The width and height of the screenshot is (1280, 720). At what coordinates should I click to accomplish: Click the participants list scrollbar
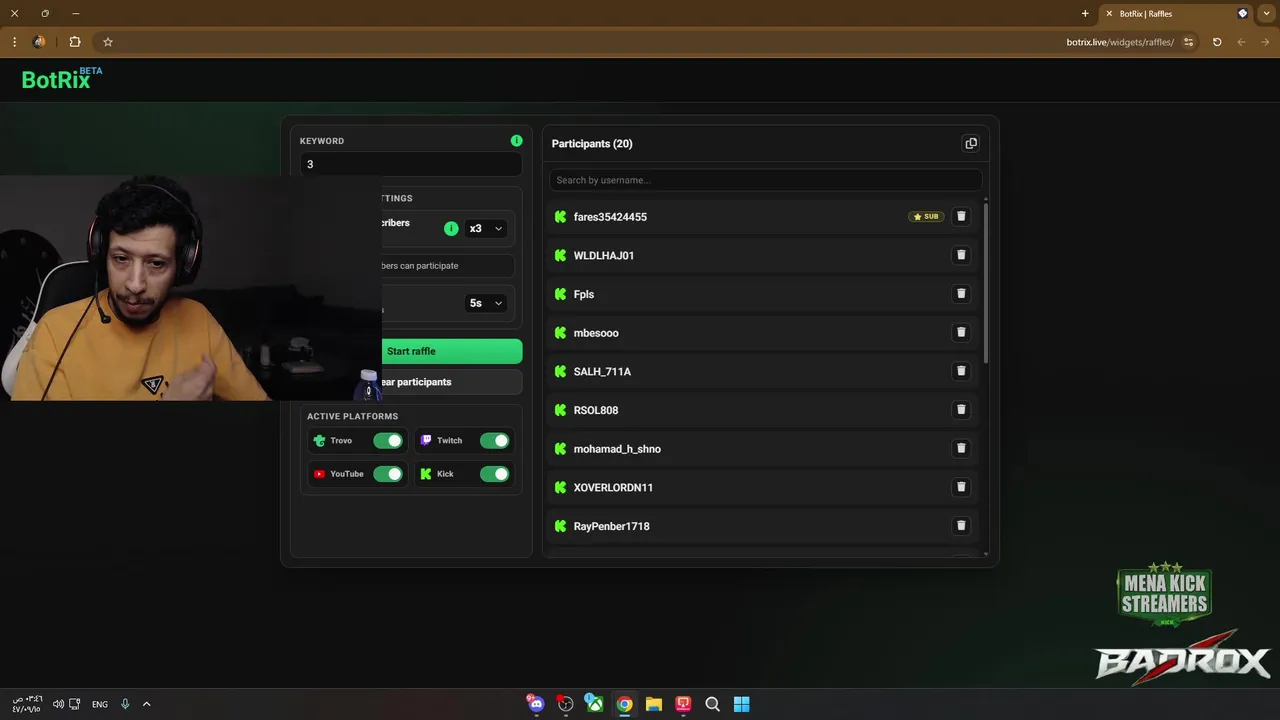click(986, 282)
